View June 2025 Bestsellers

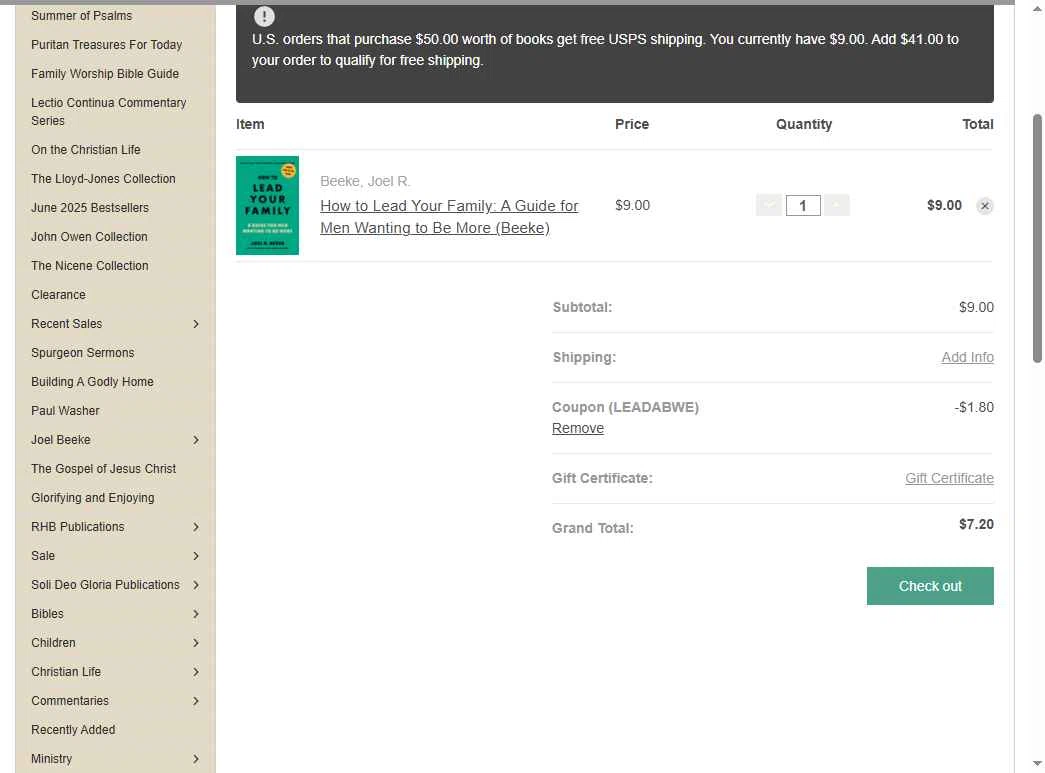(x=90, y=208)
